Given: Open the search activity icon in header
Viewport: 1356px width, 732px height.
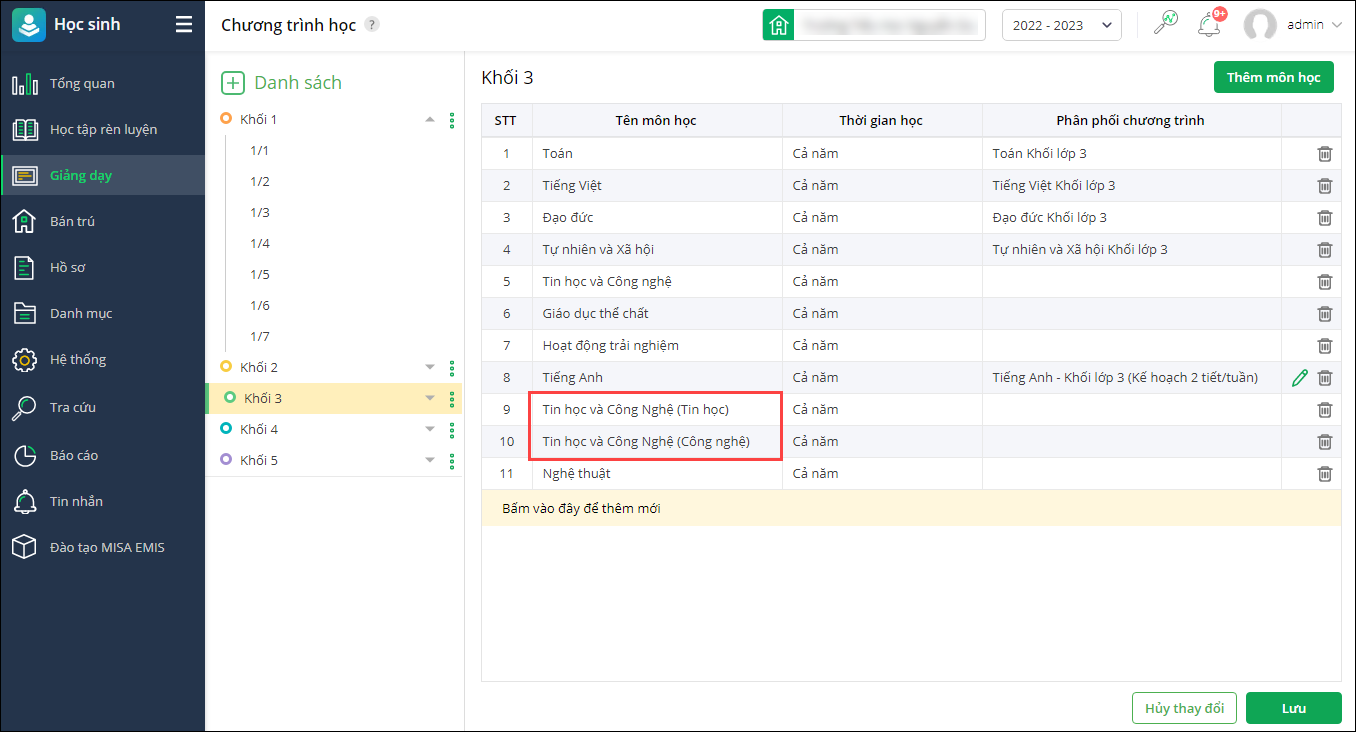Looking at the screenshot, I should [1166, 23].
